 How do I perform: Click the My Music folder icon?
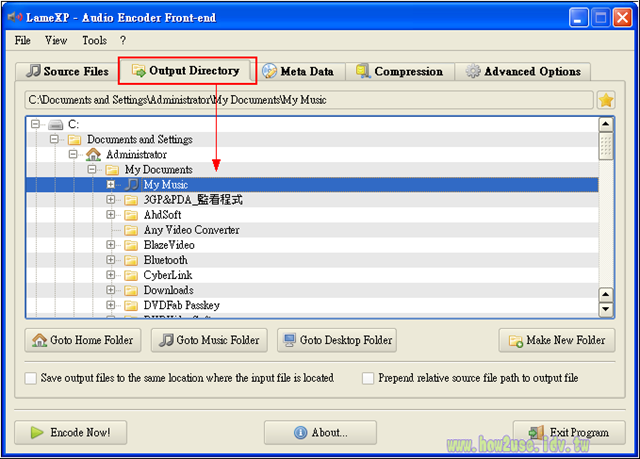click(131, 185)
